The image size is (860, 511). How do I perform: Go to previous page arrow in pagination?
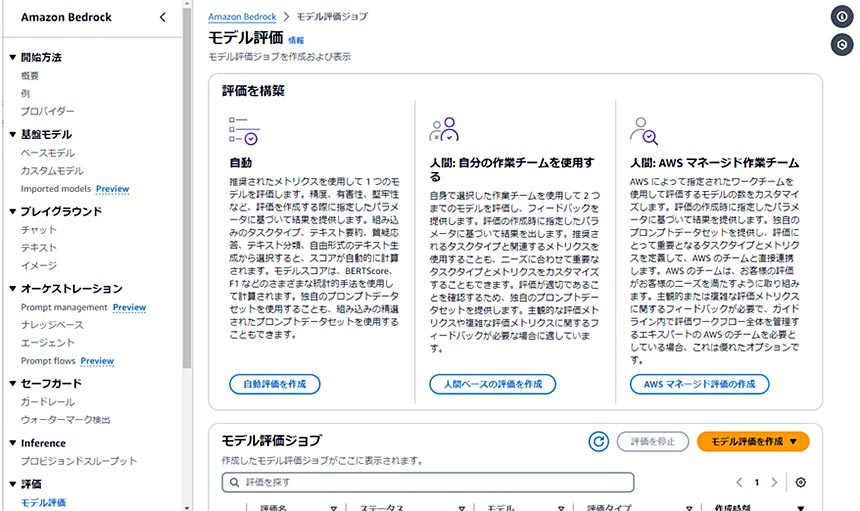[x=739, y=482]
